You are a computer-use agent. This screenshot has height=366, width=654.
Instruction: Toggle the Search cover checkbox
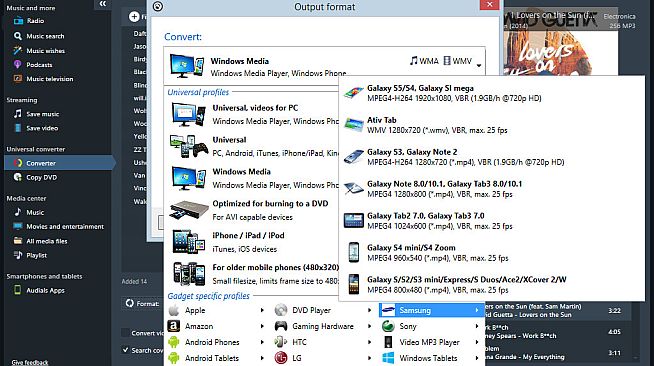point(125,350)
